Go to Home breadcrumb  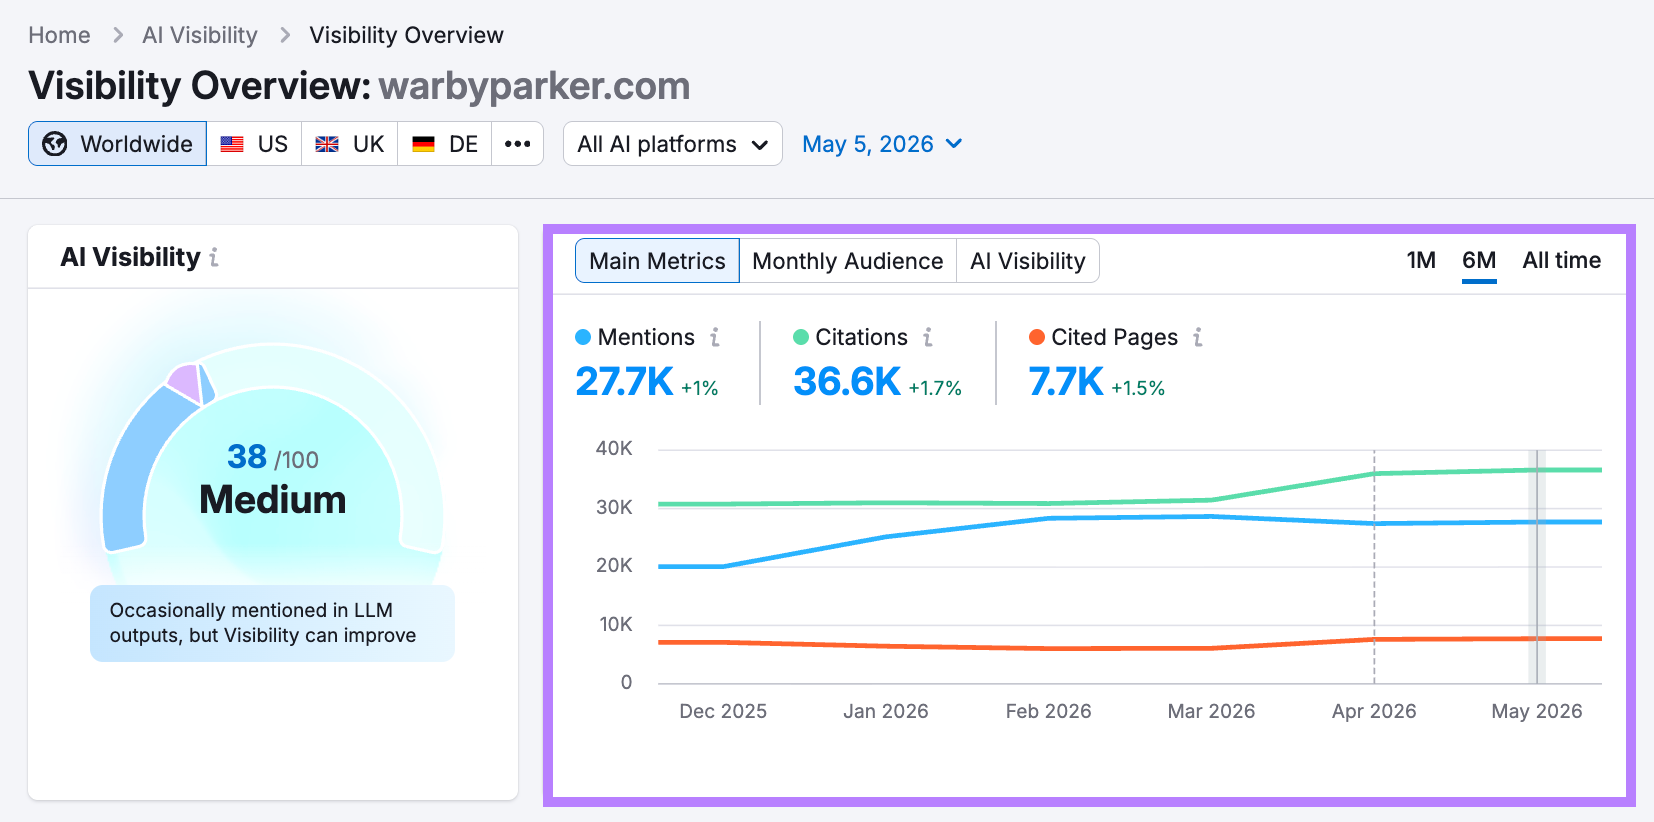pyautogui.click(x=59, y=35)
